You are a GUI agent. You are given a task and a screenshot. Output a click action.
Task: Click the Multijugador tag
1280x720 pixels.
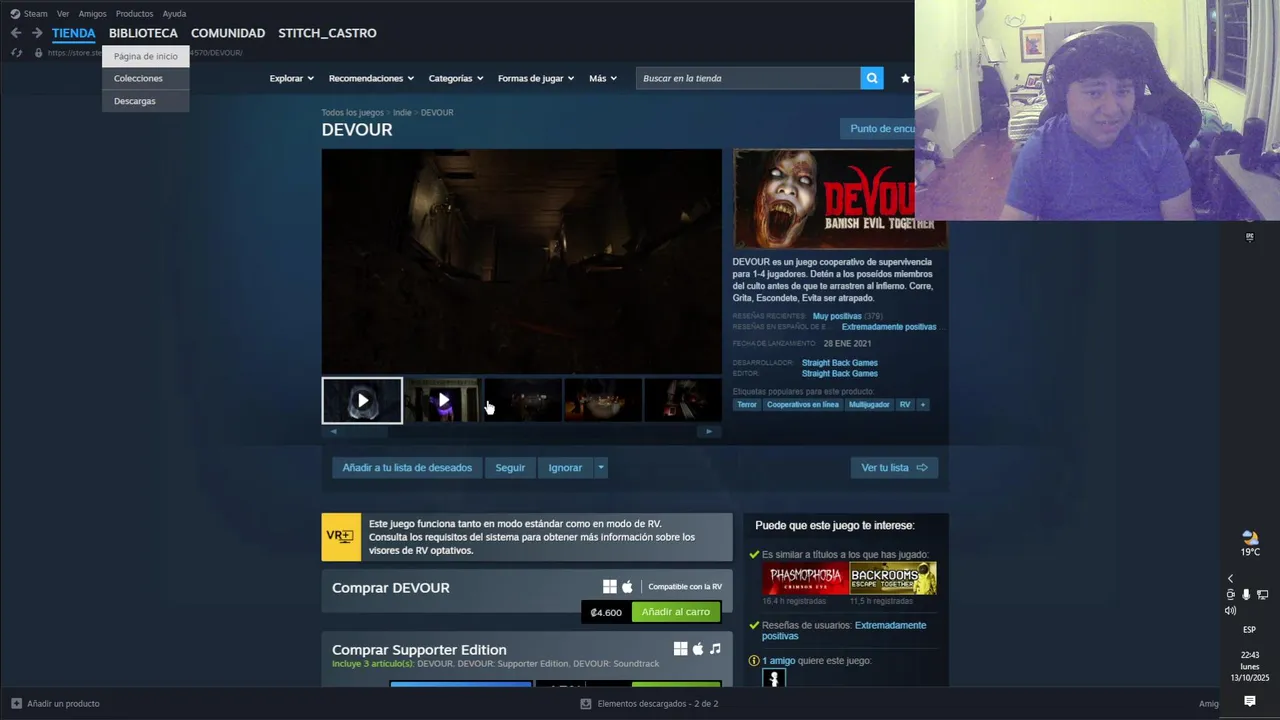869,405
